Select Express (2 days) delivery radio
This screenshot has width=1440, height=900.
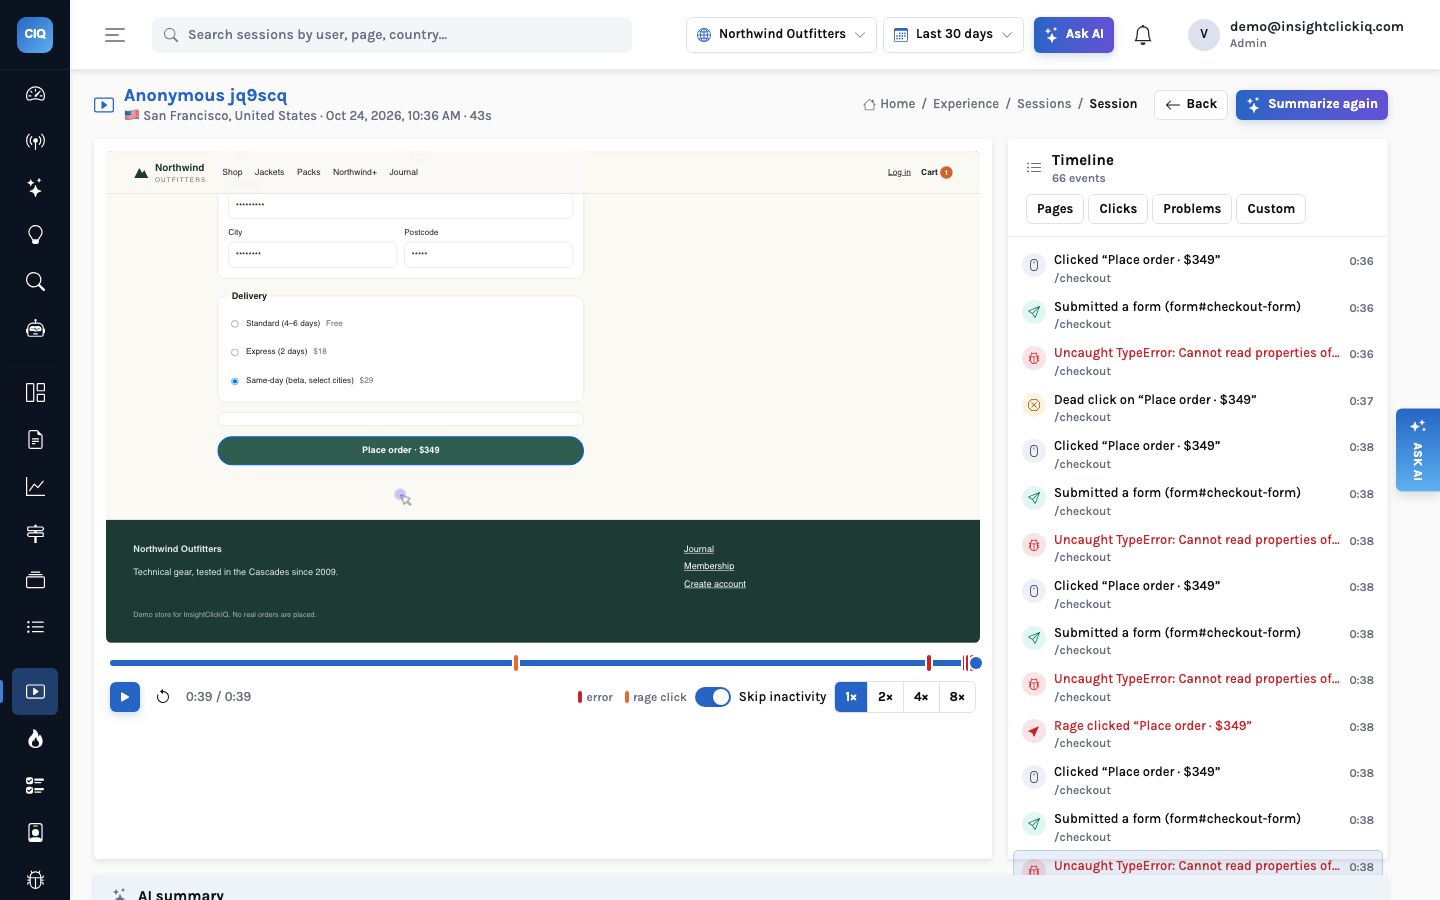[235, 352]
